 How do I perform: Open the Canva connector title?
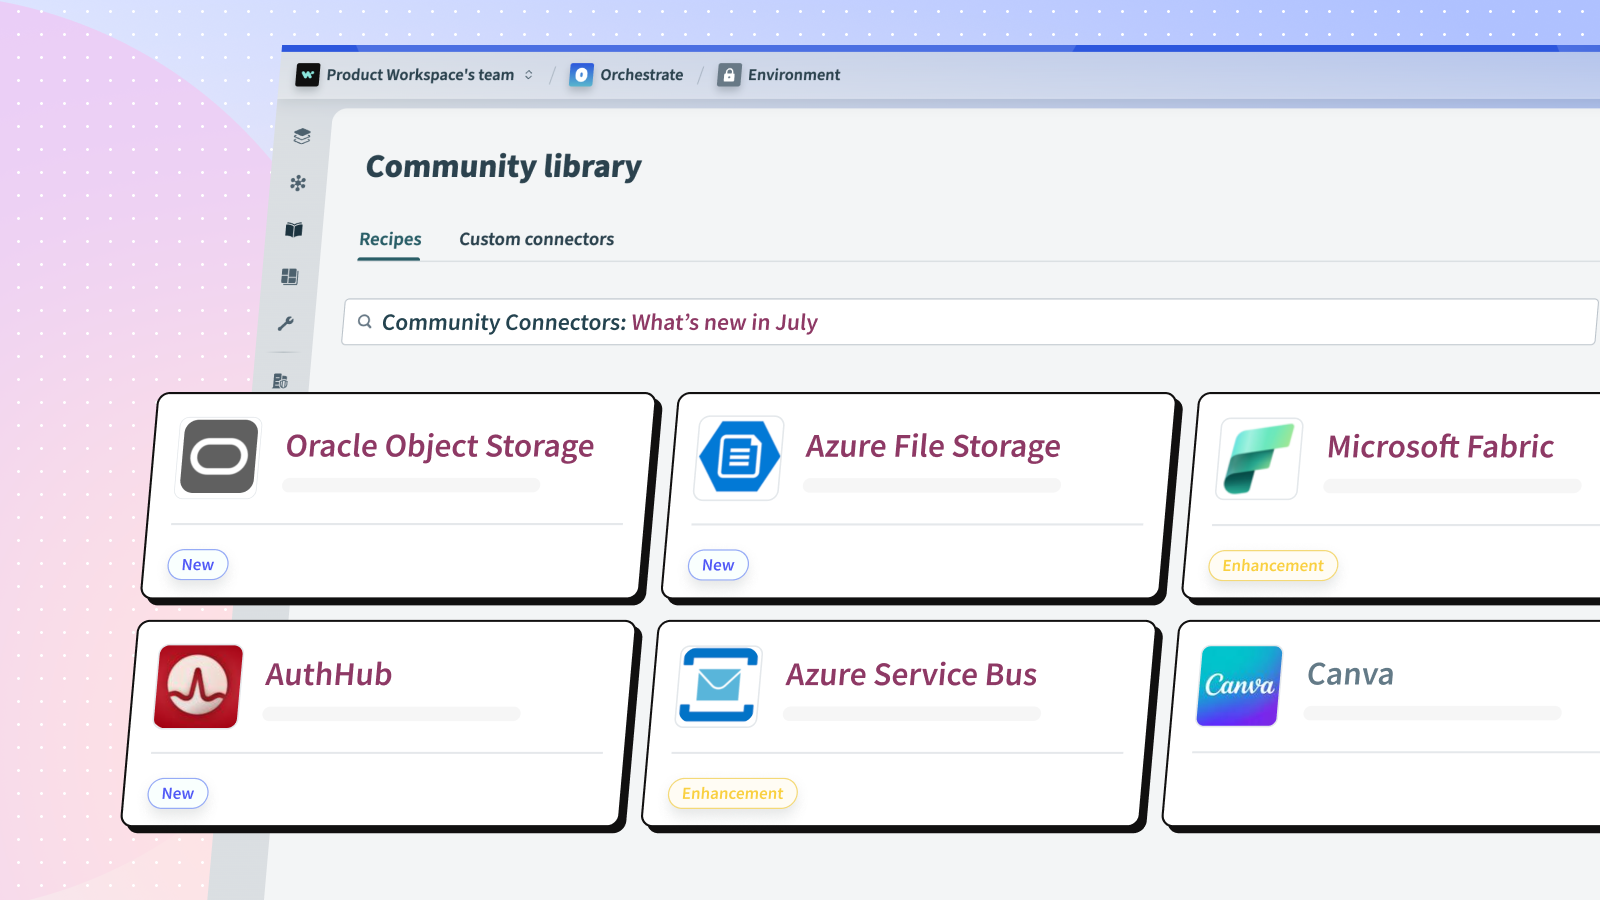[1350, 675]
